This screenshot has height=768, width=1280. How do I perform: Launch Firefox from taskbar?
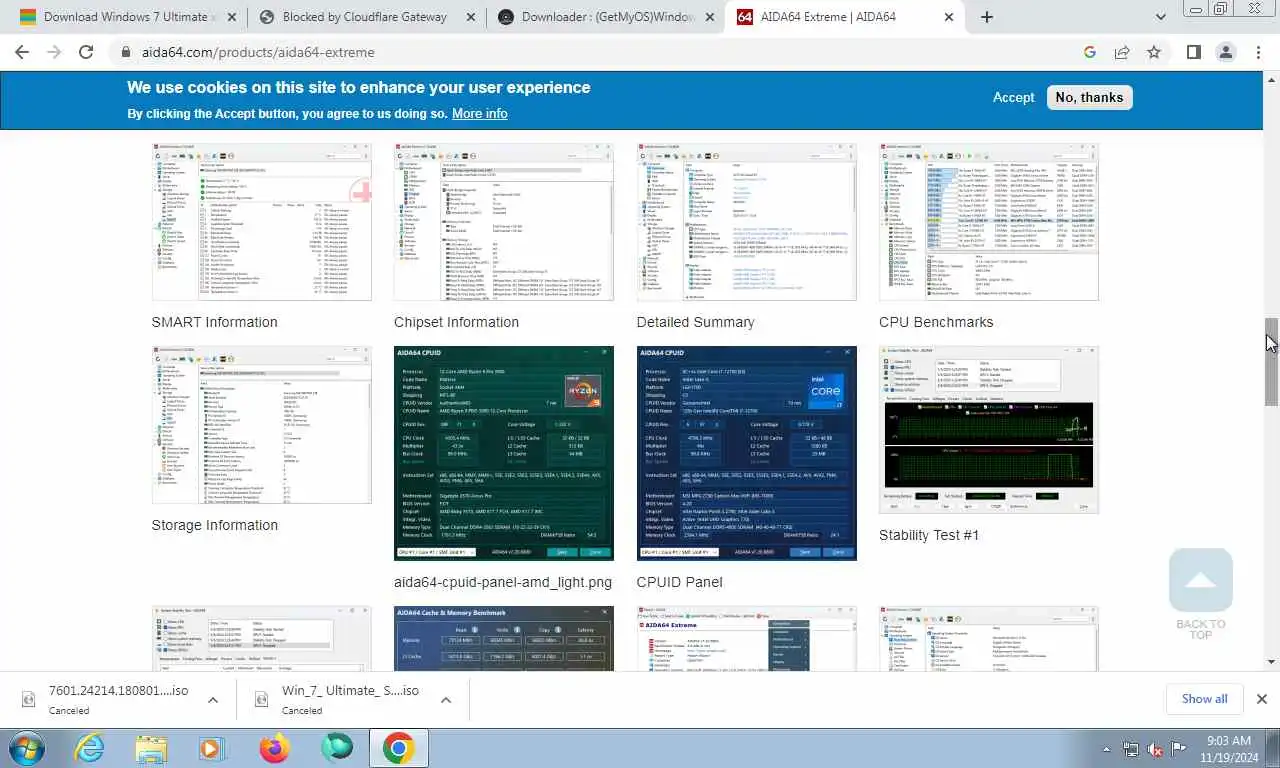tap(274, 748)
